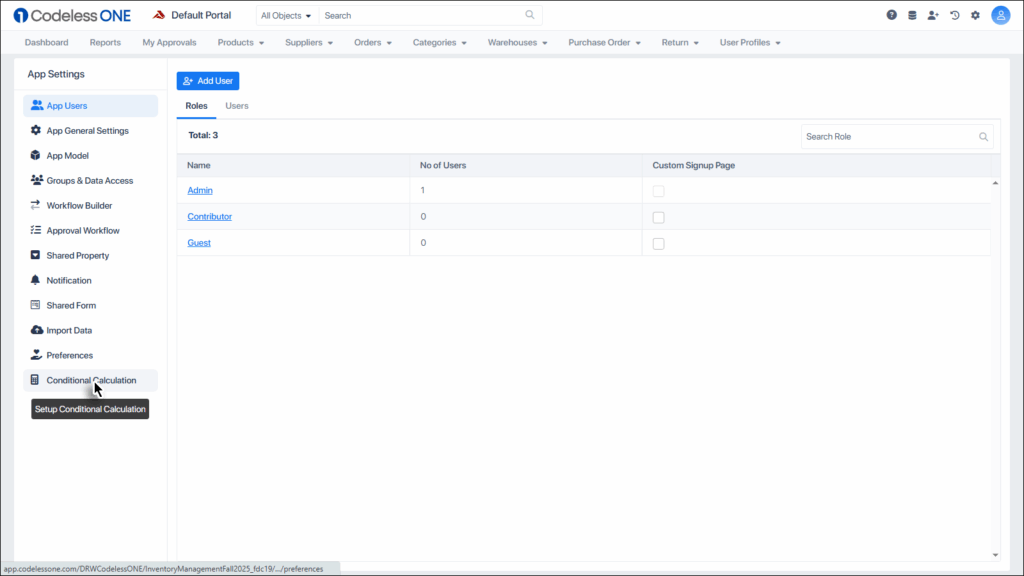This screenshot has height=576, width=1024.
Task: Expand the Warehouses menu
Action: (517, 42)
